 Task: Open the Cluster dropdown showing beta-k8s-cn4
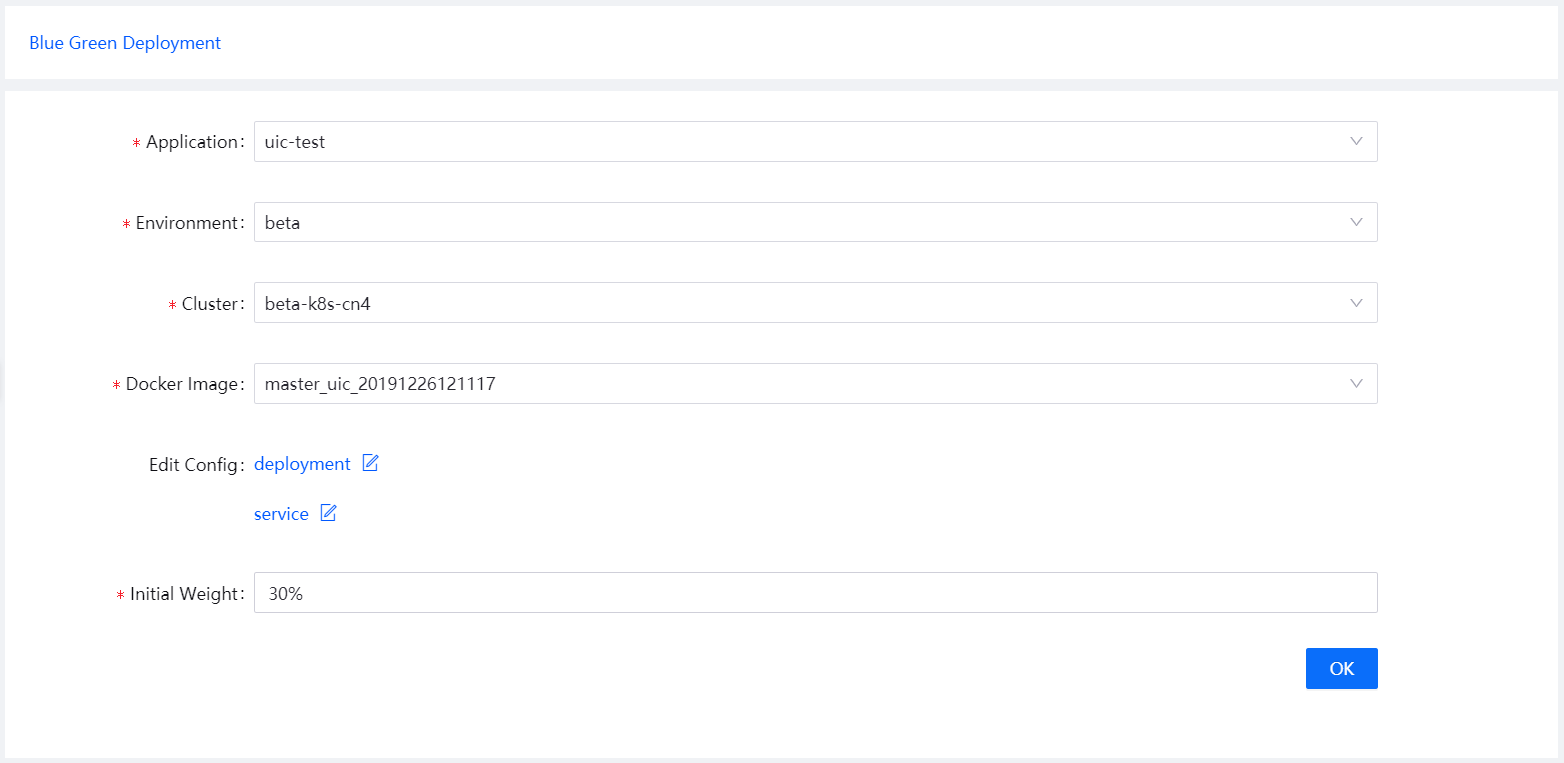[800, 303]
